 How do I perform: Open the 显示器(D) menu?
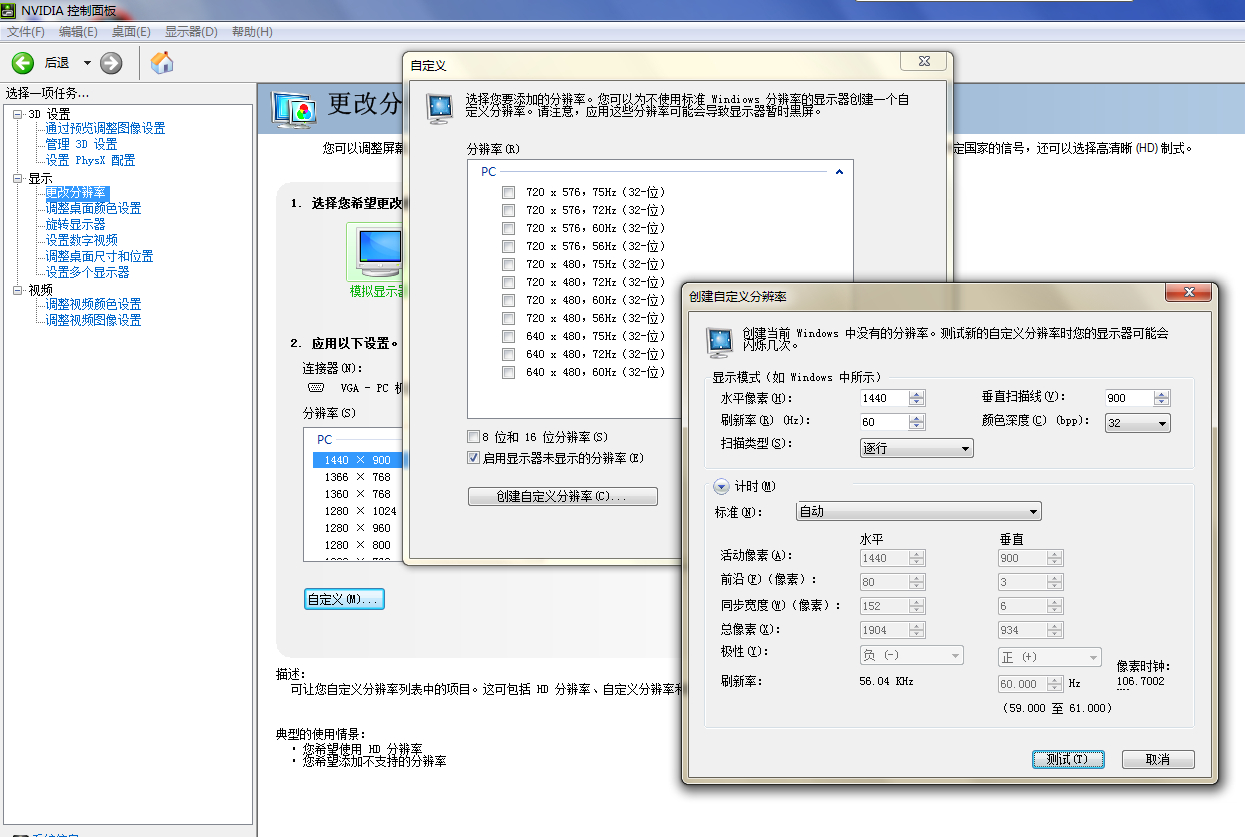click(x=191, y=32)
